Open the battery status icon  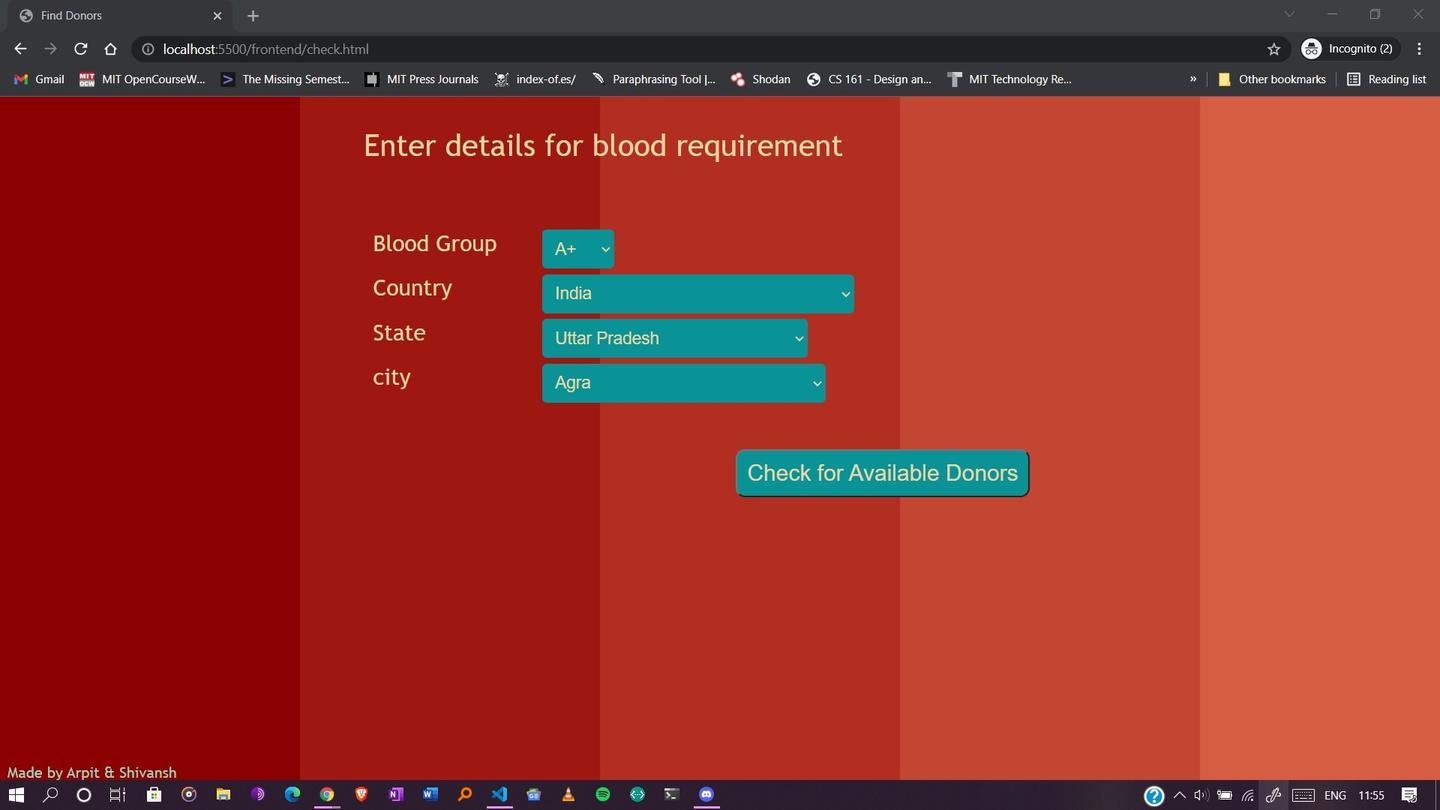pos(1224,796)
